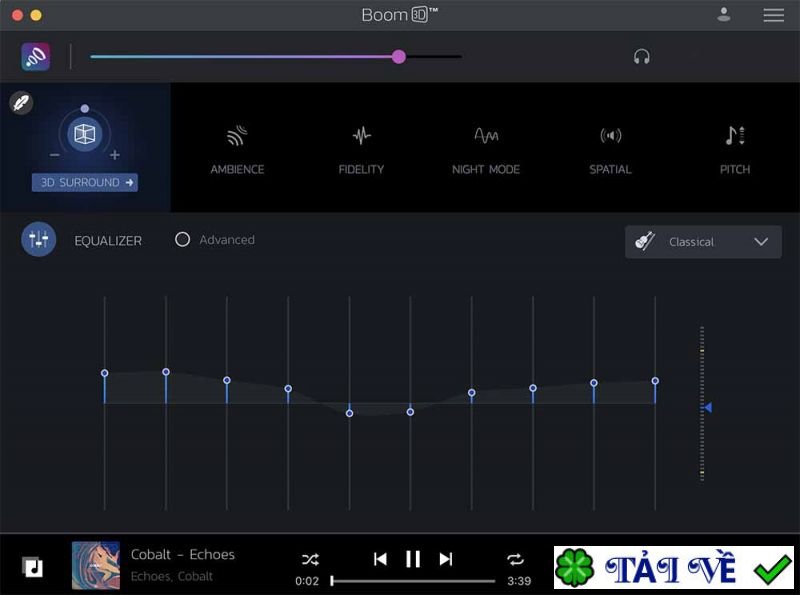Select the SPATIAL label
800x595 pixels.
coord(610,169)
